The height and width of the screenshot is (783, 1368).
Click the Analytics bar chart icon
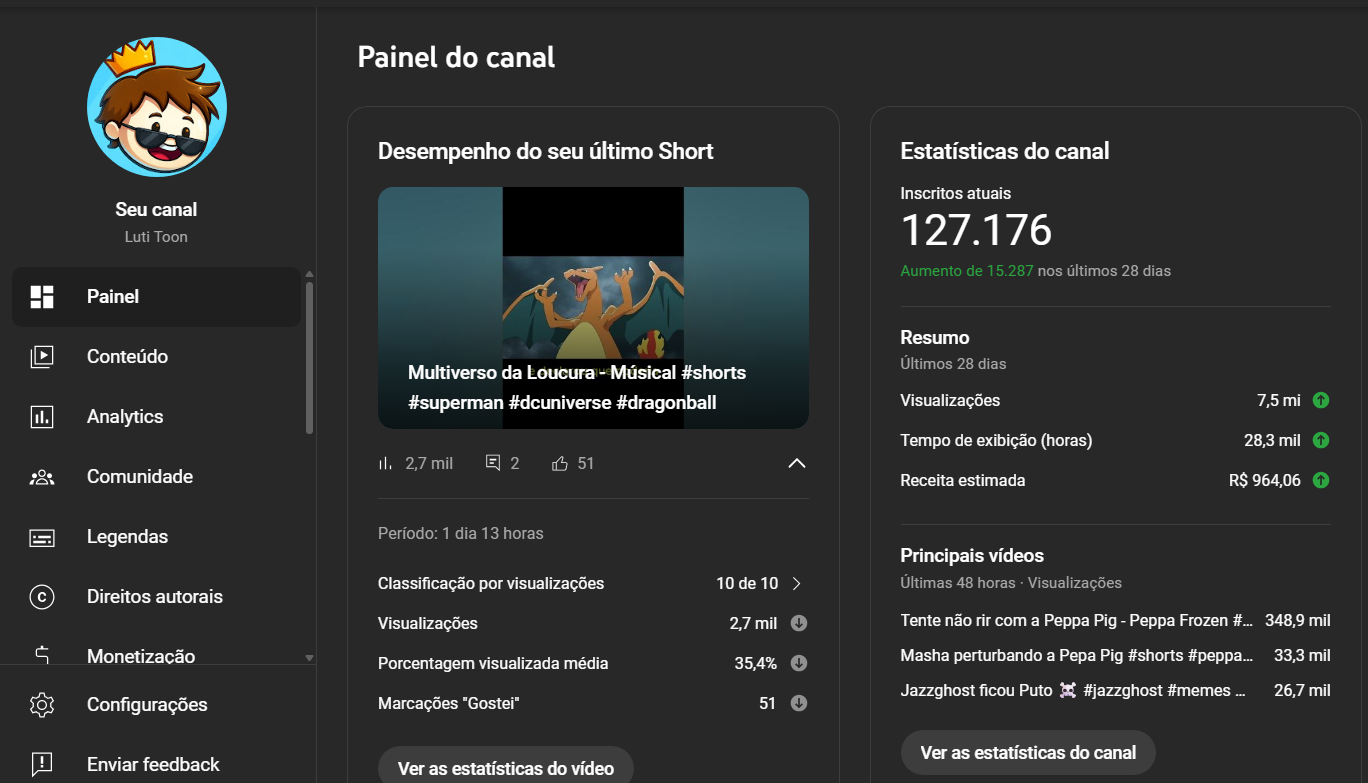(x=42, y=416)
